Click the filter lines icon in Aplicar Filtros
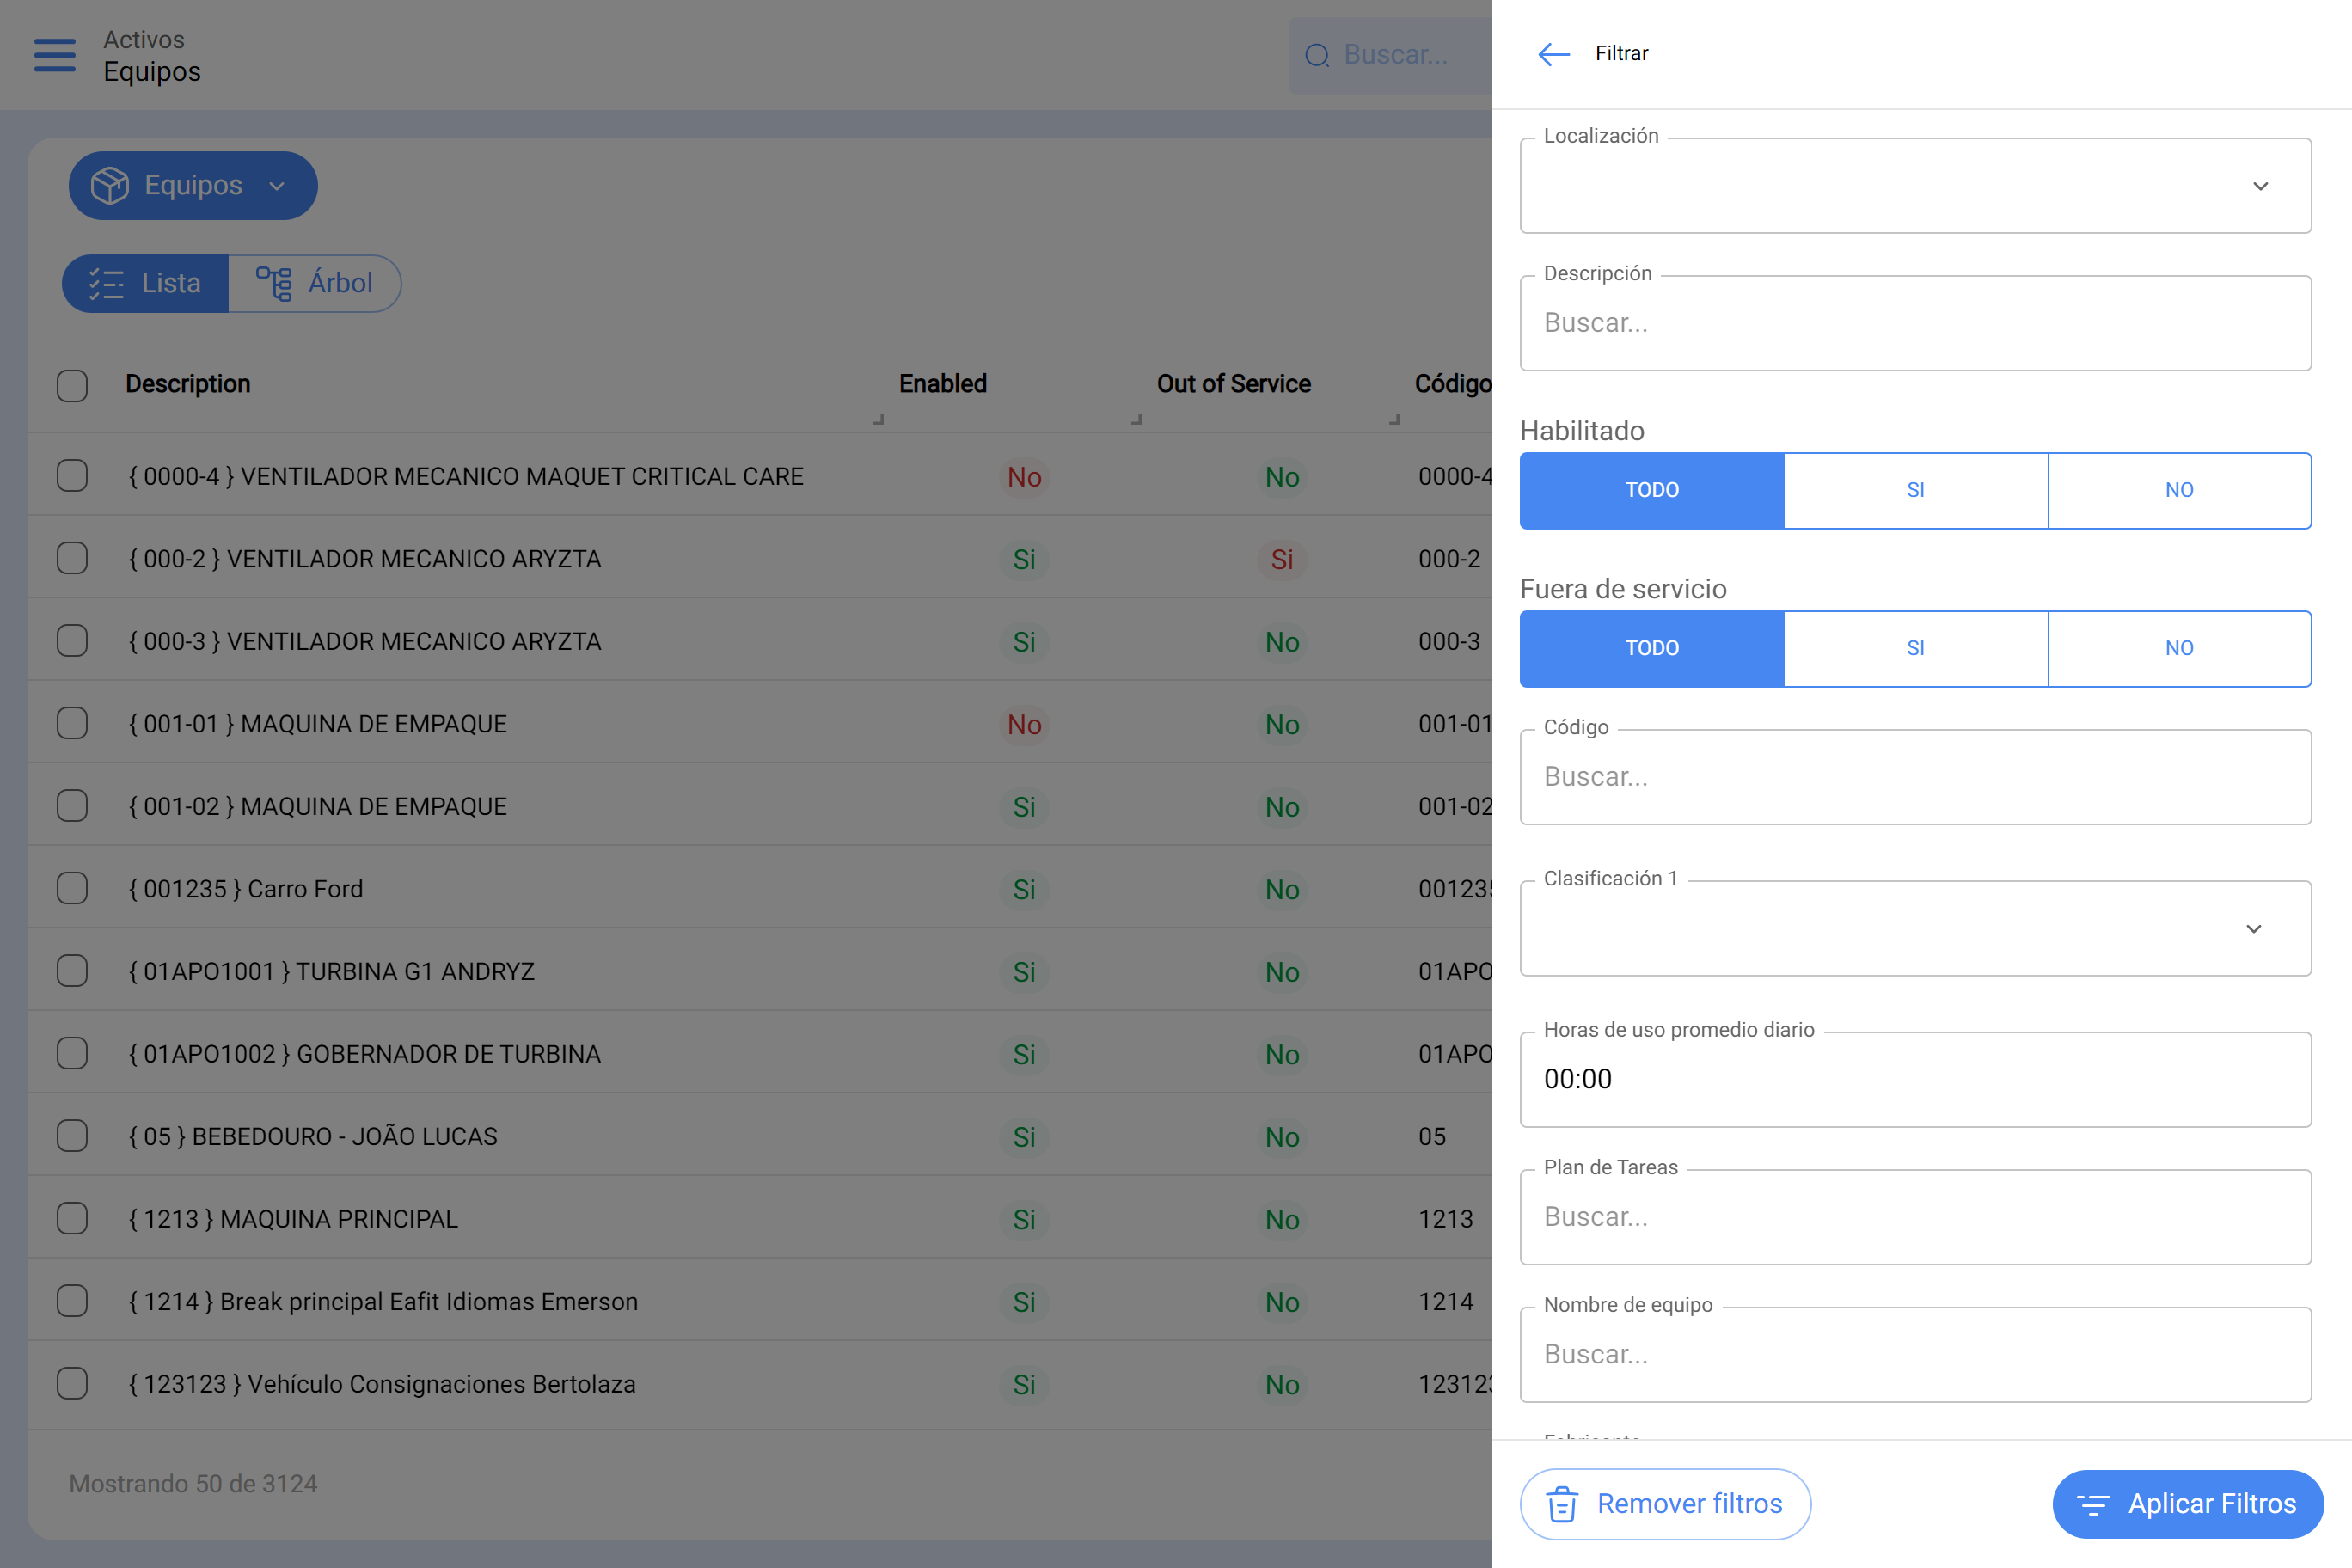The image size is (2352, 1568). pyautogui.click(x=2093, y=1504)
